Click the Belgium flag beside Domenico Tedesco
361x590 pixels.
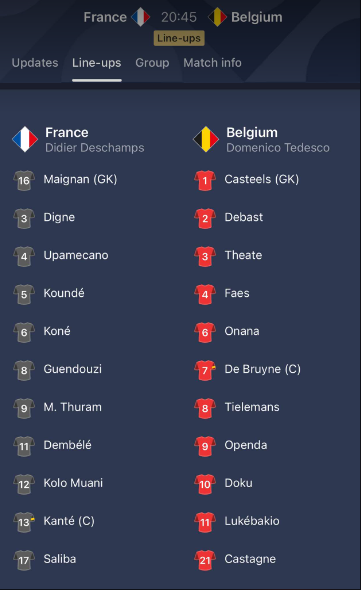pos(206,139)
